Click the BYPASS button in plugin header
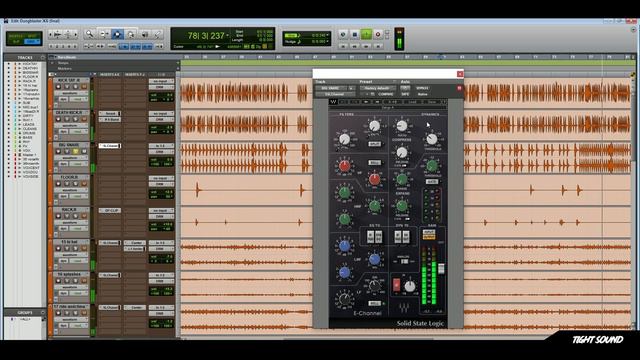Screen dimensions: 640x360 click(422, 88)
